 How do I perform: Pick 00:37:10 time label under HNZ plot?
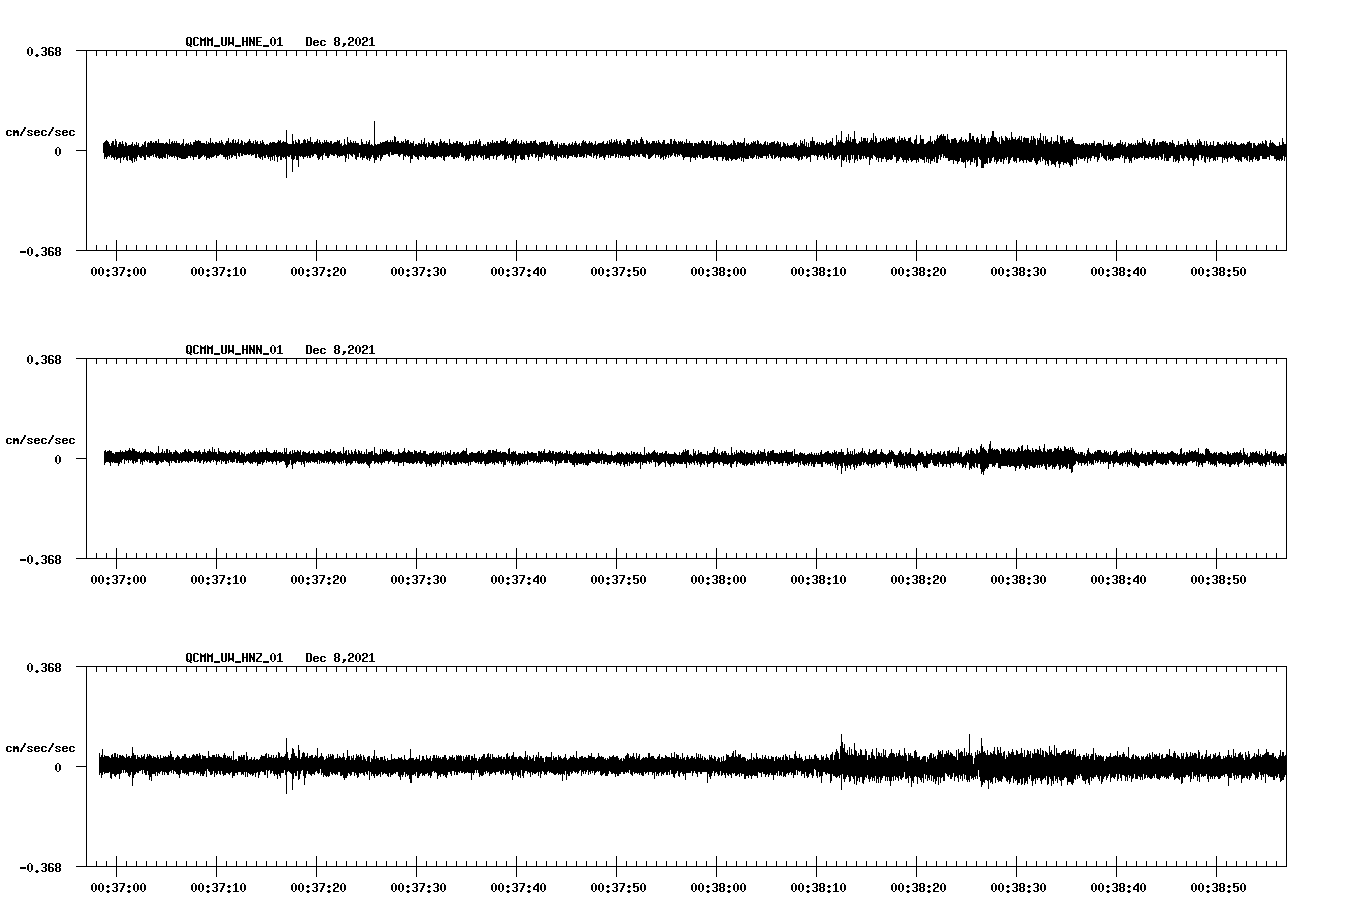click(x=218, y=888)
